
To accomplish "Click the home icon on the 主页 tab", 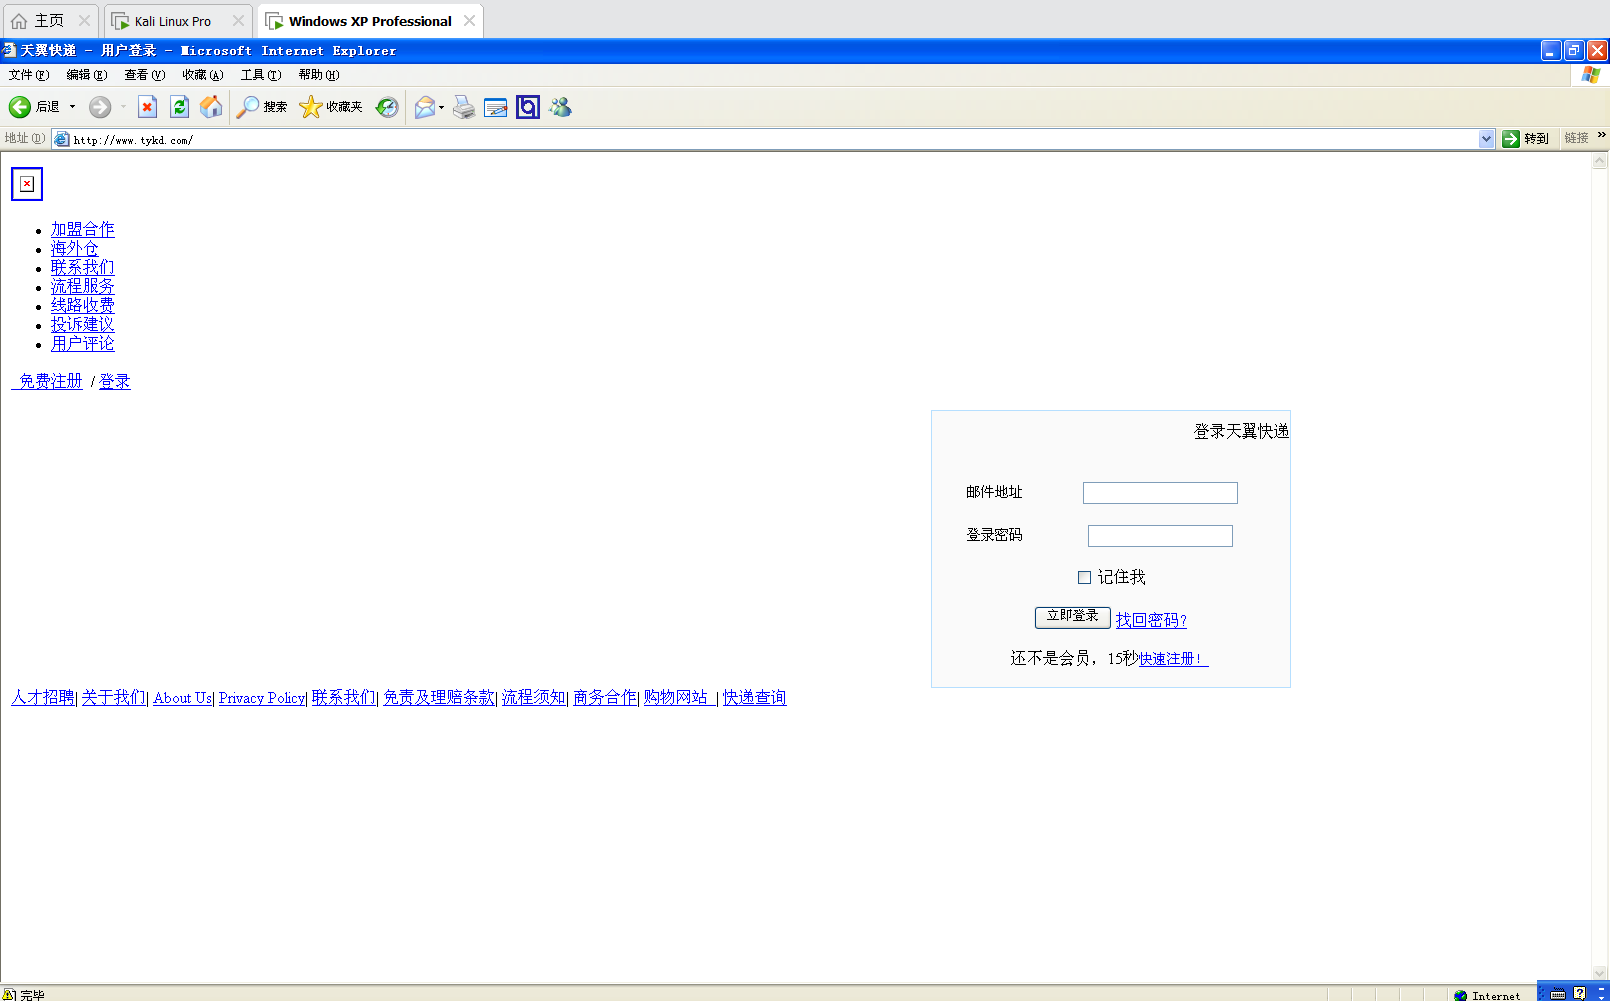I will point(19,21).
